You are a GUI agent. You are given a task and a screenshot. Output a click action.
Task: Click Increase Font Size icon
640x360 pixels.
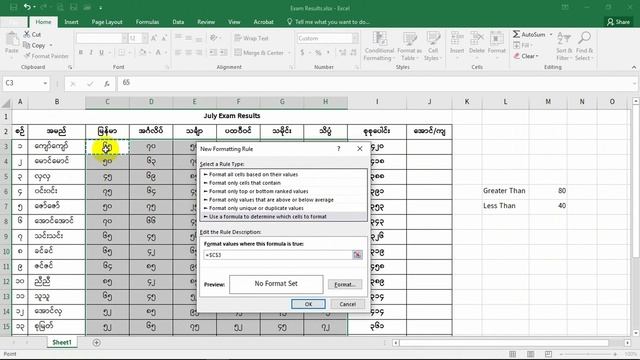pyautogui.click(x=154, y=38)
